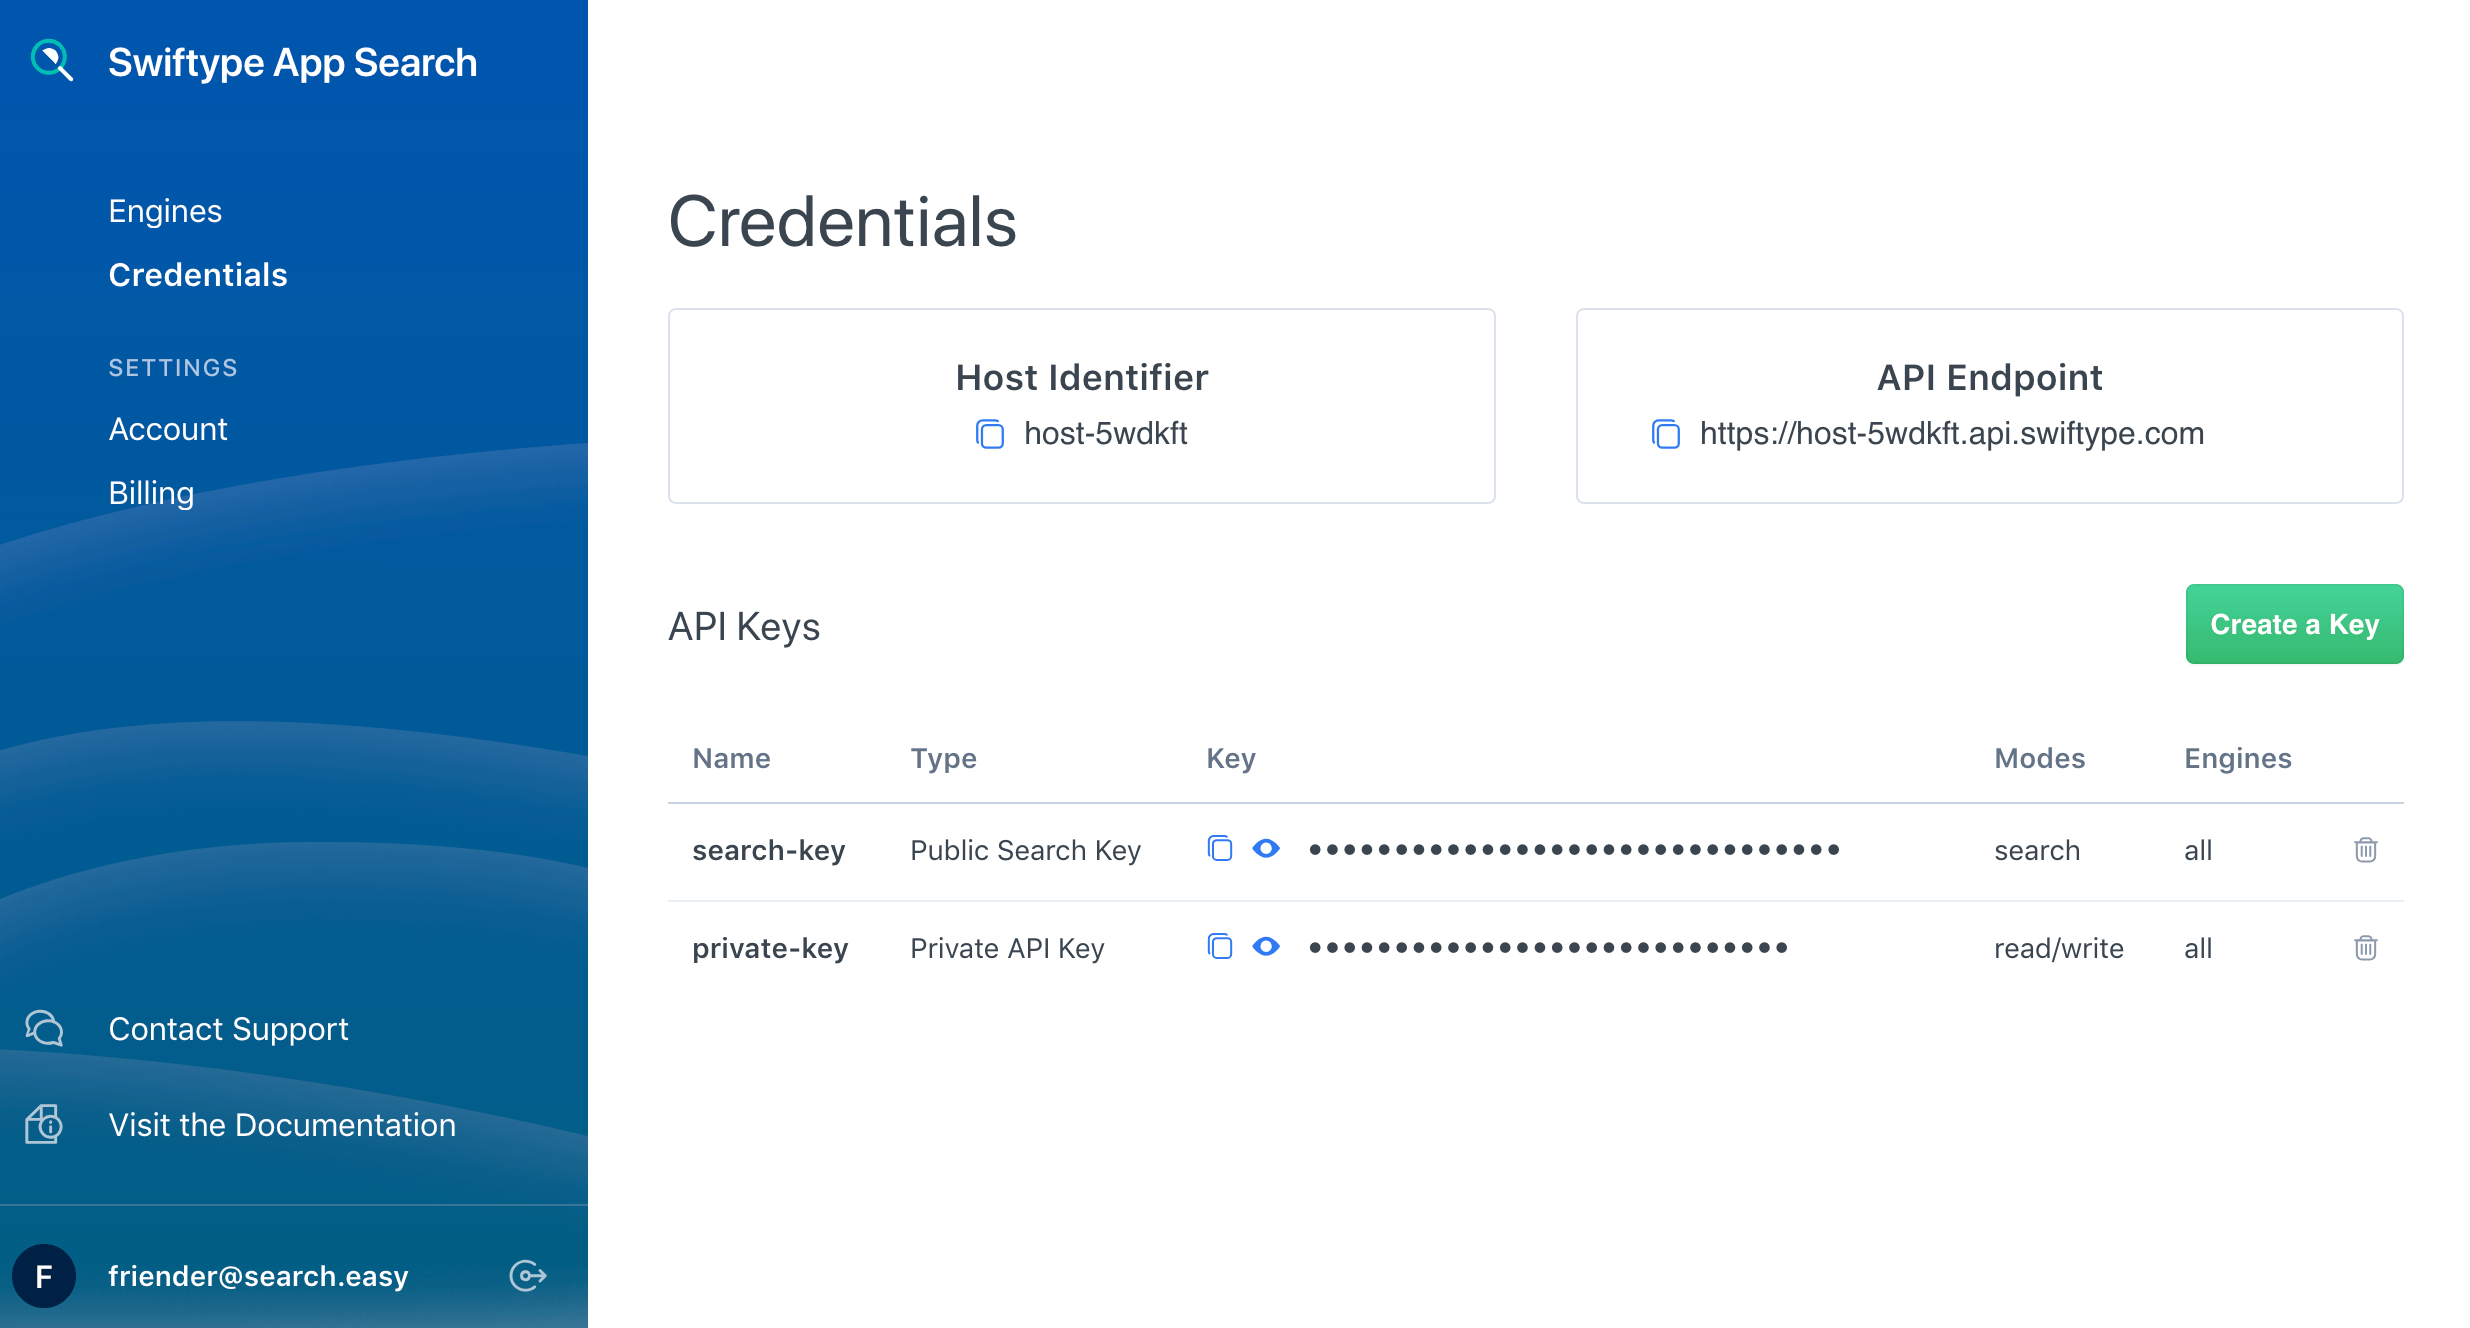Open Visit the Documentation link
Image resolution: width=2470 pixels, height=1328 pixels.
tap(282, 1125)
